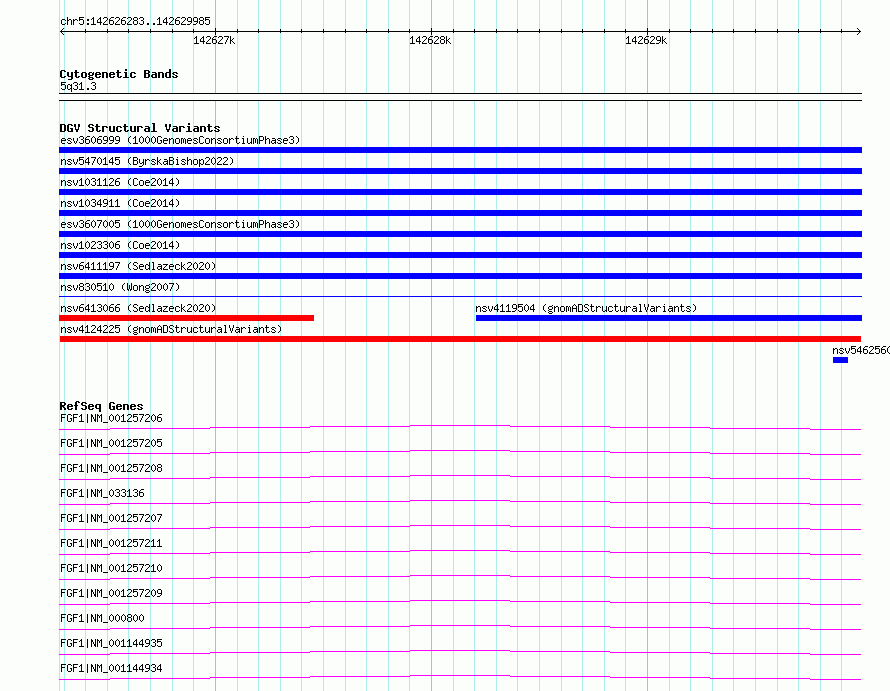Click transcript FGF1|NM_000800 label
Screen dimensions: 890x691
tap(102, 618)
